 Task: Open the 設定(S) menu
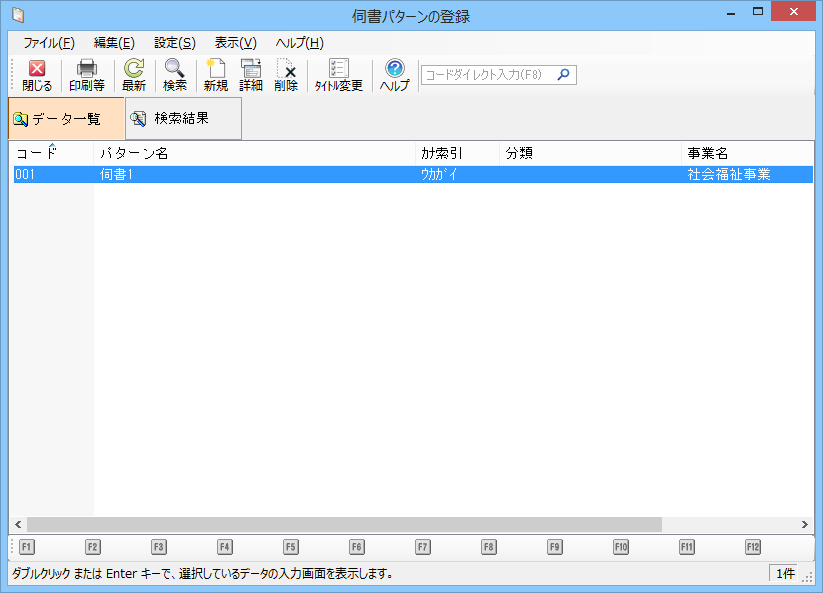click(175, 43)
